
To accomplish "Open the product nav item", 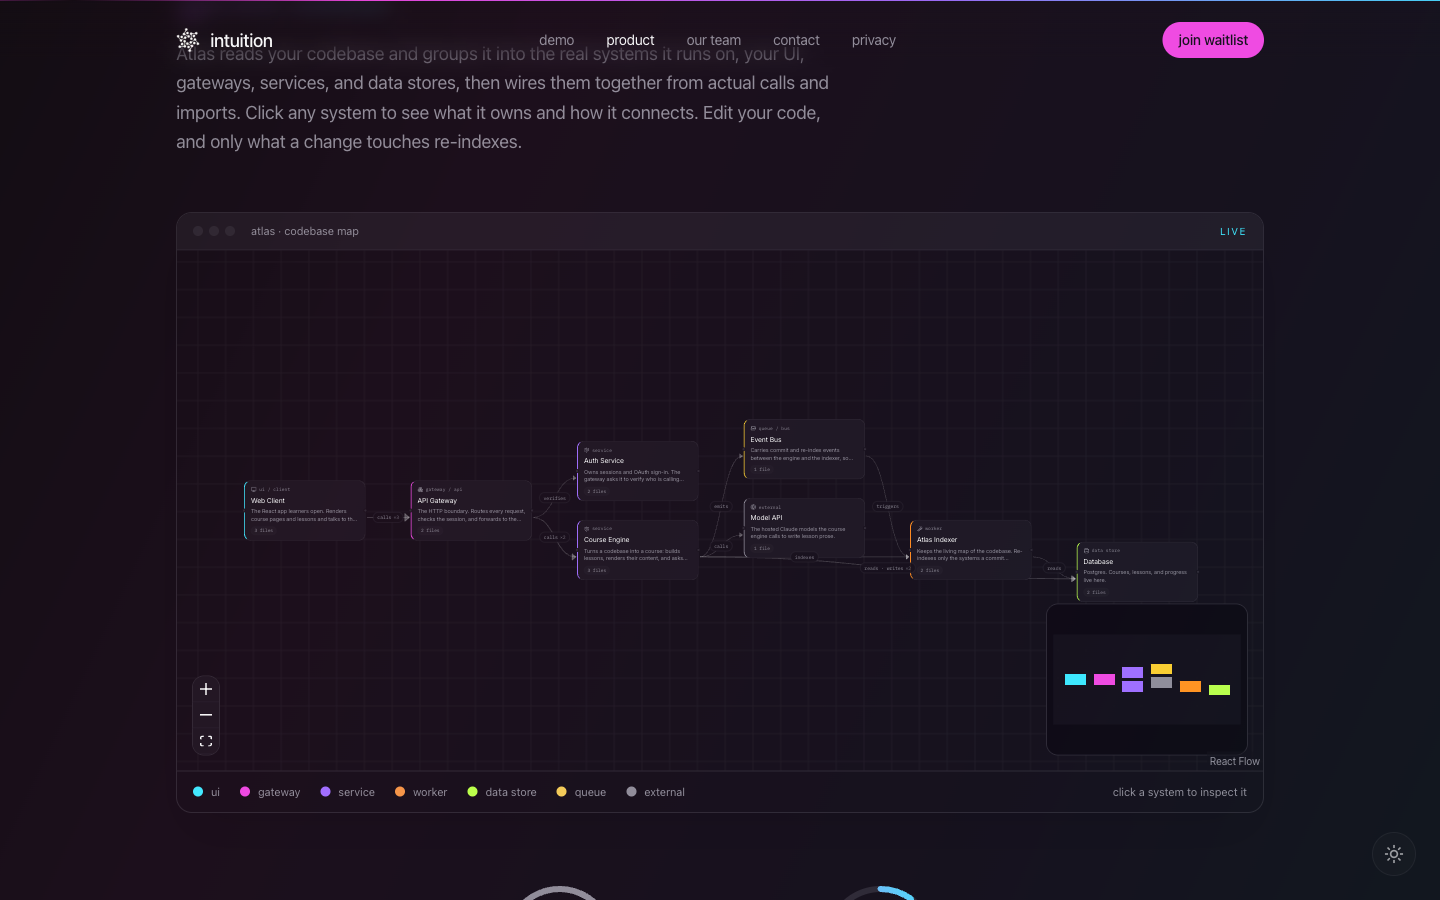I will (630, 40).
